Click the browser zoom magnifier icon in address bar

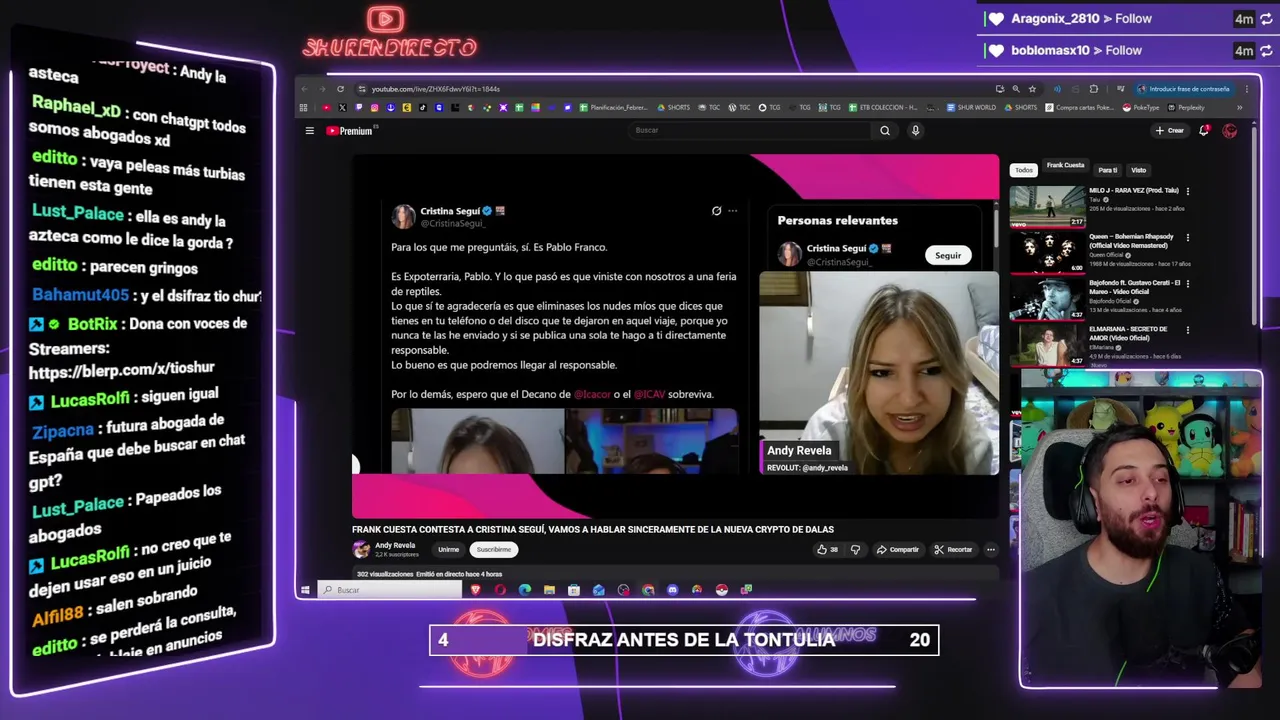(x=1016, y=89)
